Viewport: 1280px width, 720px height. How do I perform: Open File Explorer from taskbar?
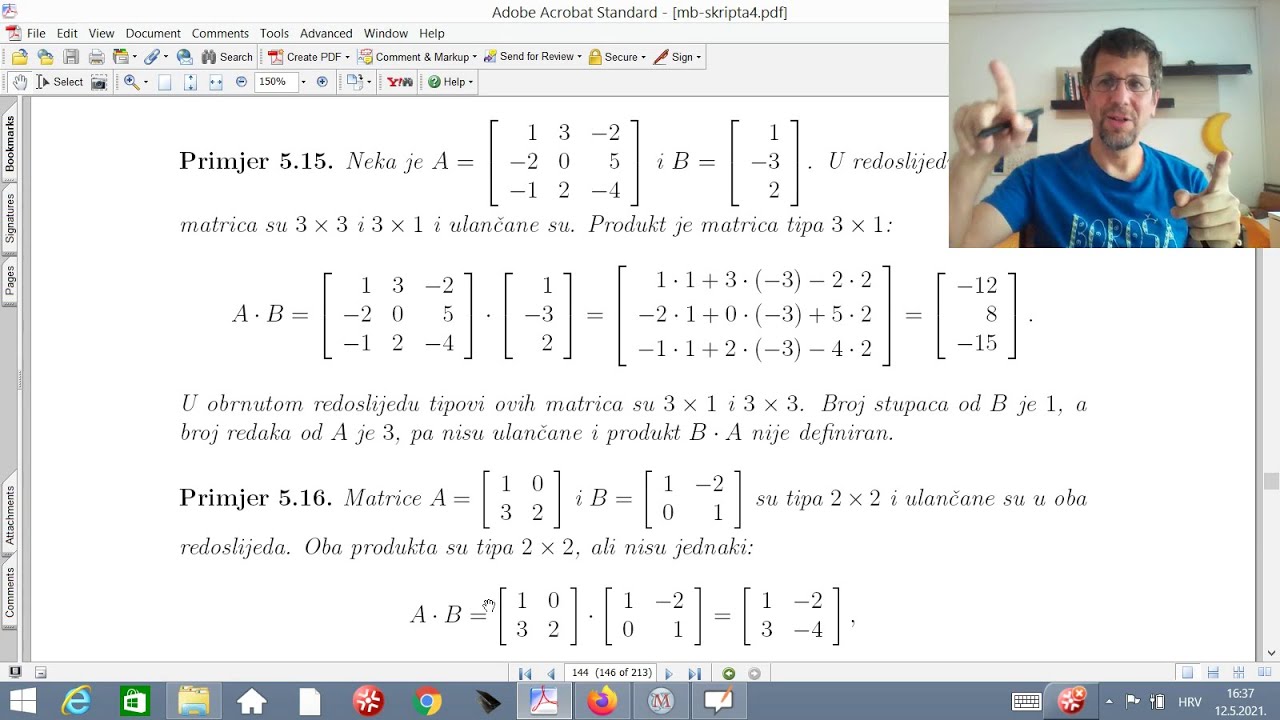point(194,702)
